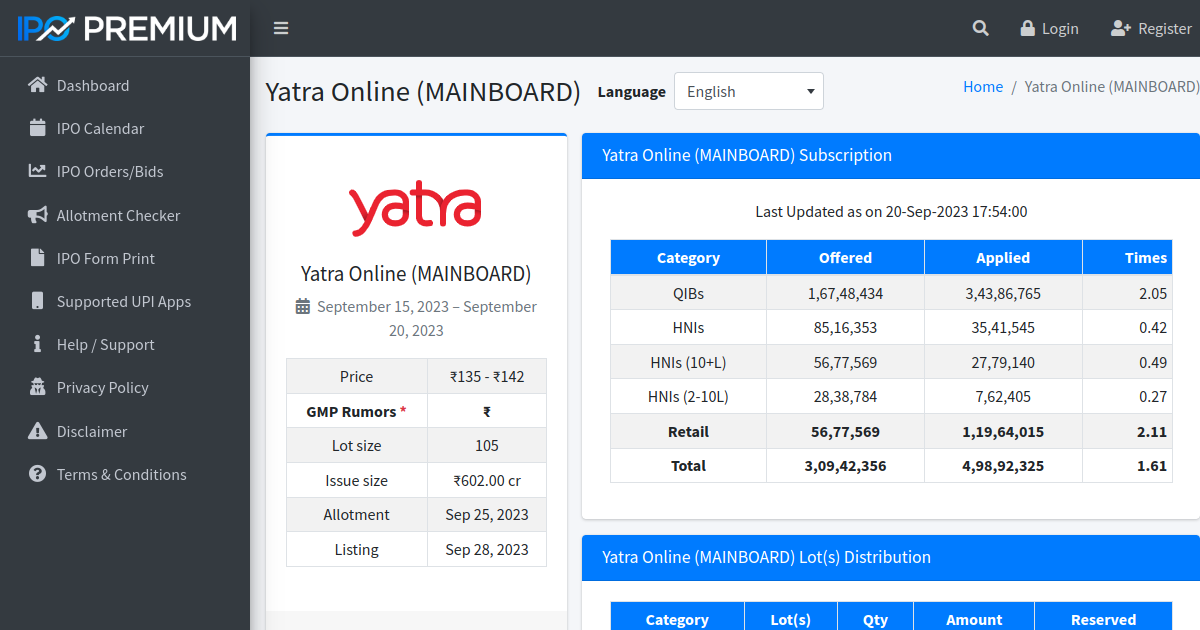Screen dimensions: 1200x630
Task: Click the IPO Premium logo
Action: (125, 28)
